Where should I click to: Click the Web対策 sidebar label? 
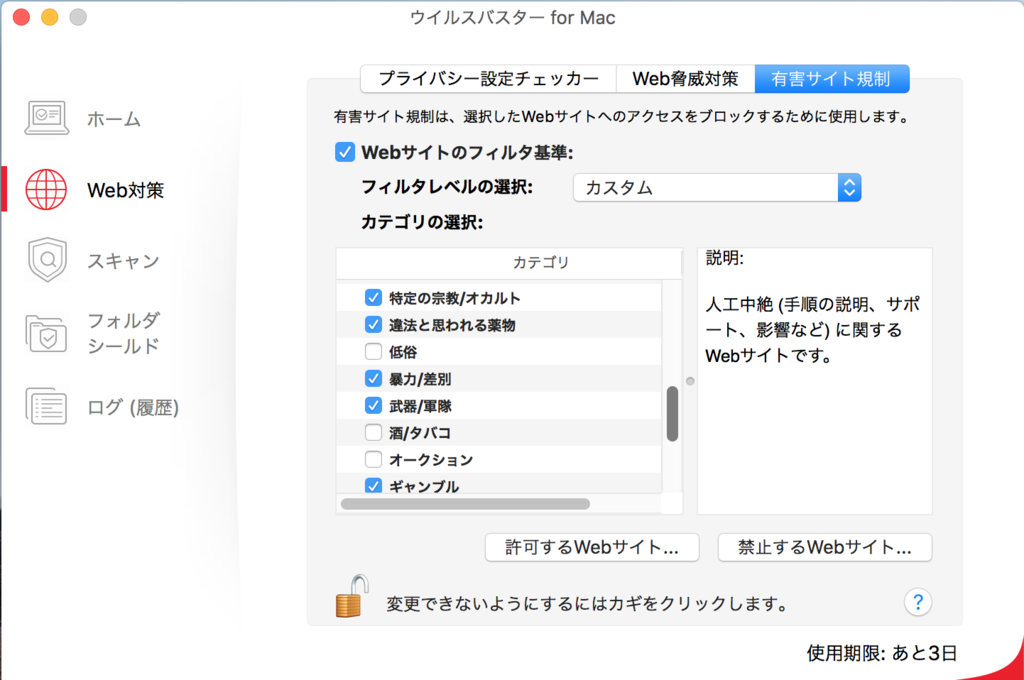[x=125, y=190]
